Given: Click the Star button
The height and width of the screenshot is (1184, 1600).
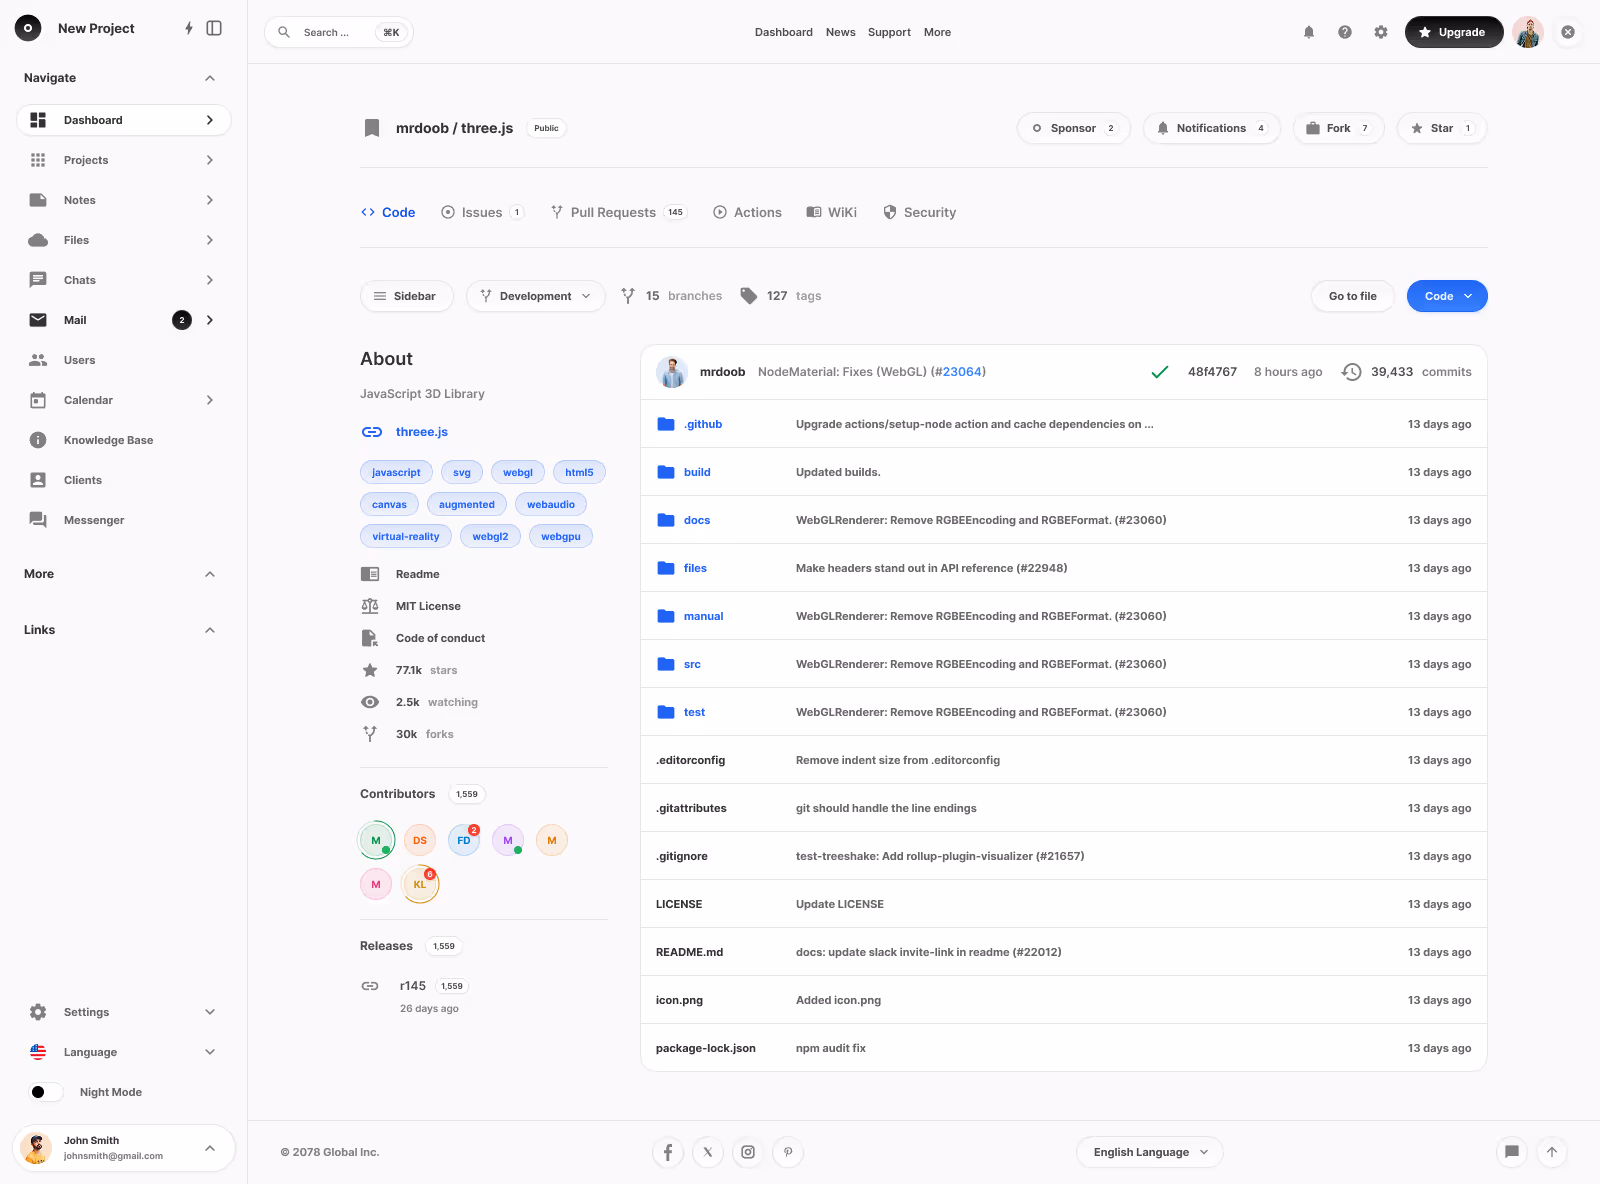Looking at the screenshot, I should coord(1442,128).
